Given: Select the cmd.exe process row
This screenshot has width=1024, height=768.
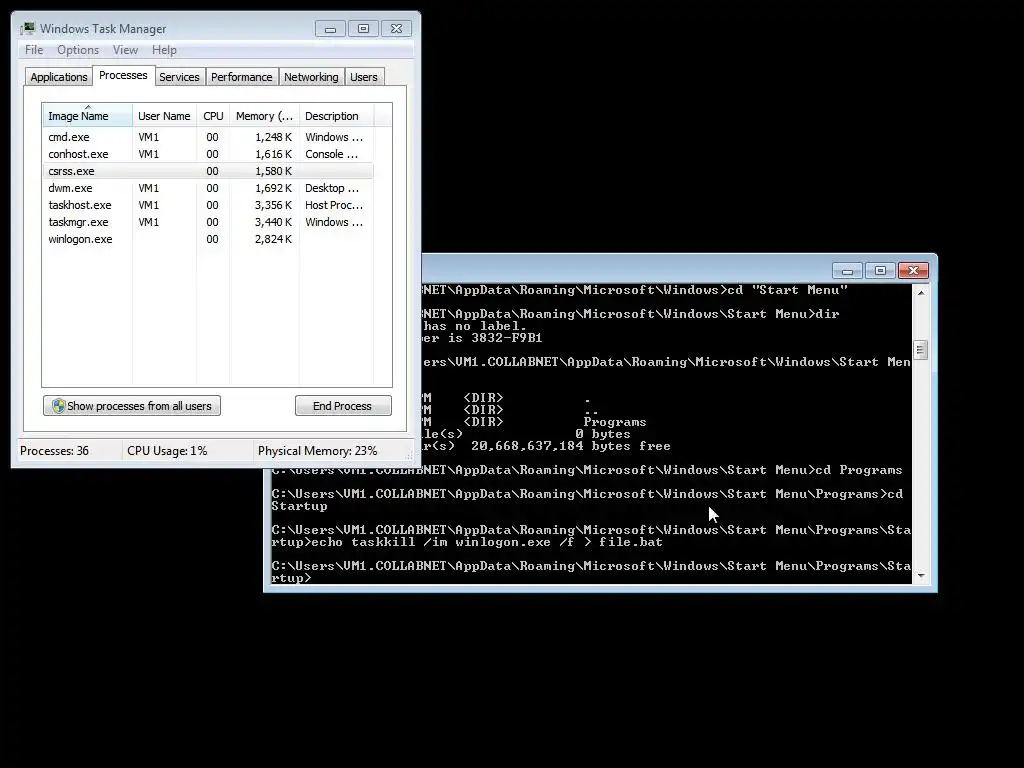Looking at the screenshot, I should (x=208, y=137).
